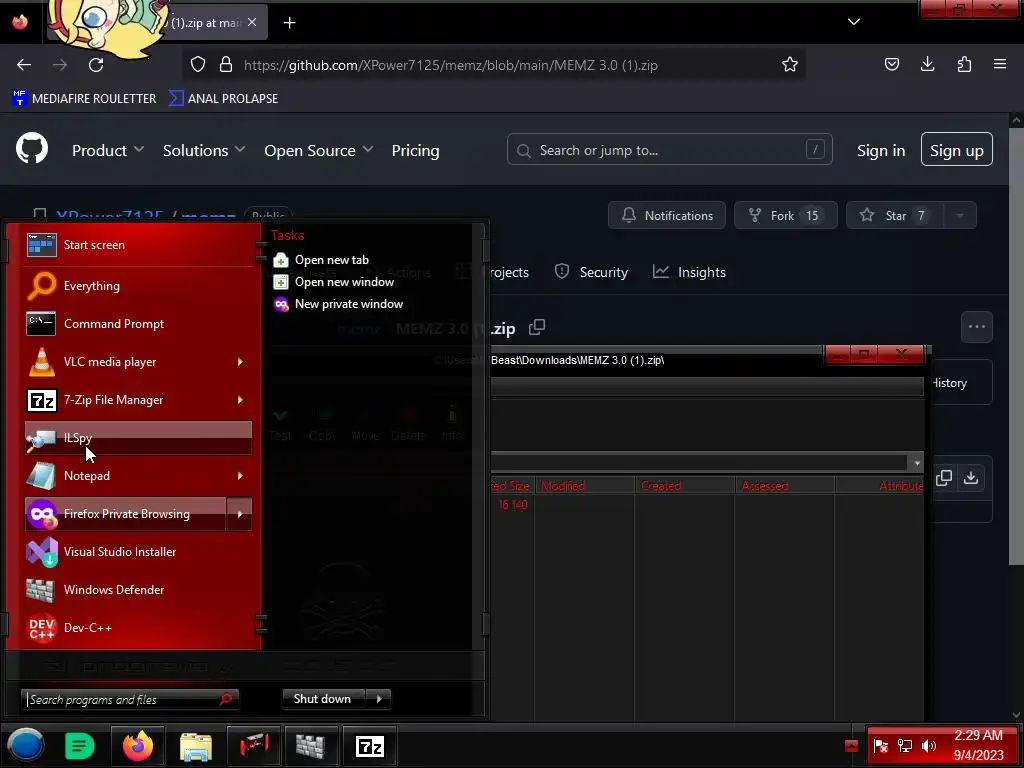Viewport: 1024px width, 768px height.
Task: Open Shut down options arrow
Action: [x=379, y=699]
